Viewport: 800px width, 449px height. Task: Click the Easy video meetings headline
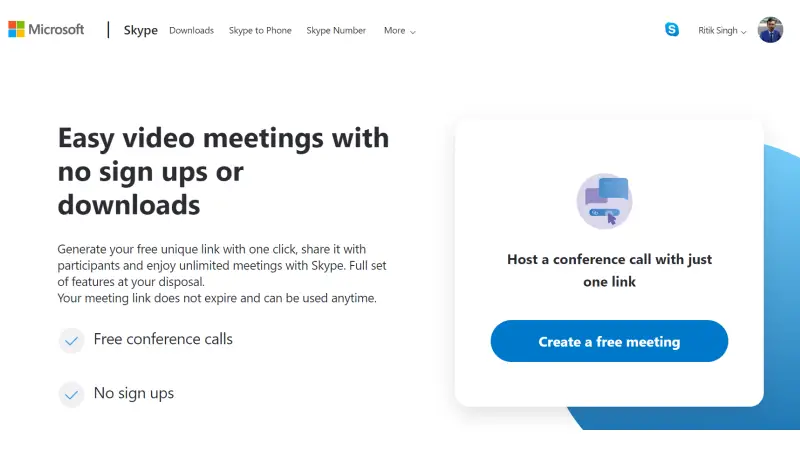coord(223,171)
